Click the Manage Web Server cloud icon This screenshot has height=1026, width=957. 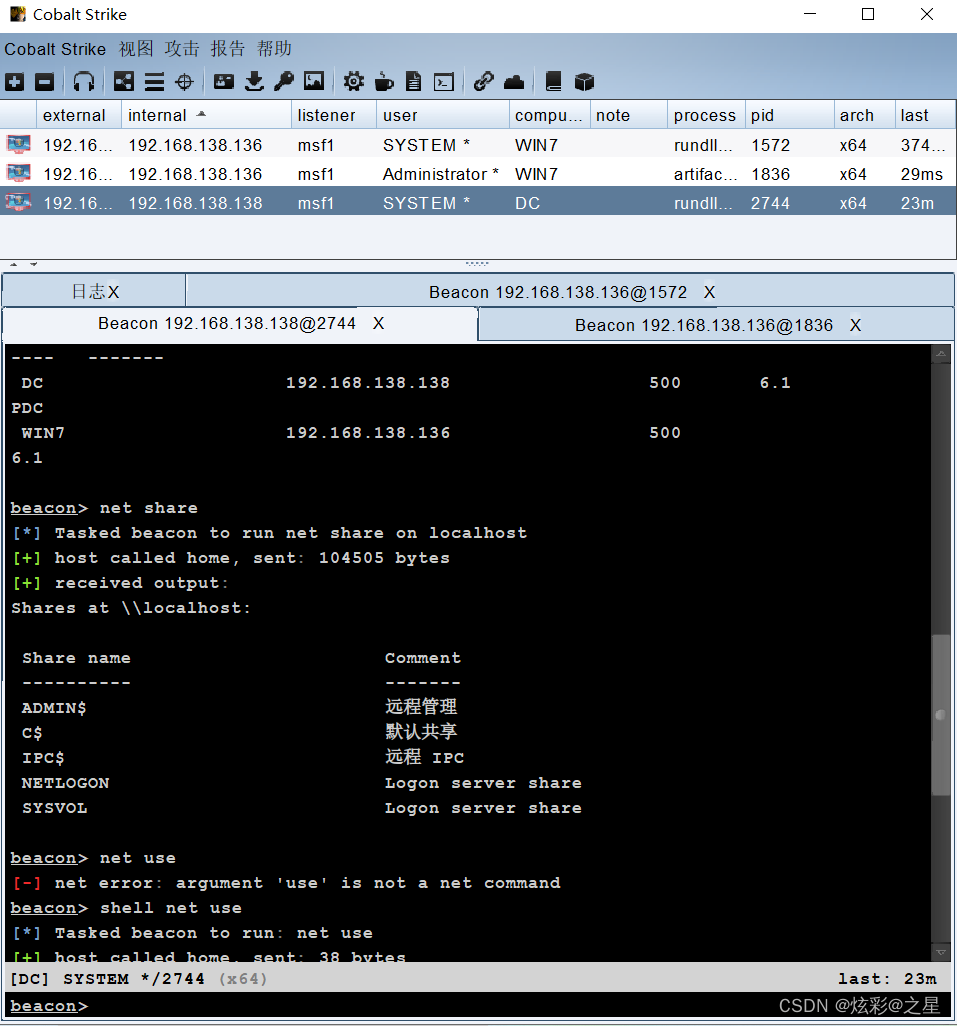514,82
